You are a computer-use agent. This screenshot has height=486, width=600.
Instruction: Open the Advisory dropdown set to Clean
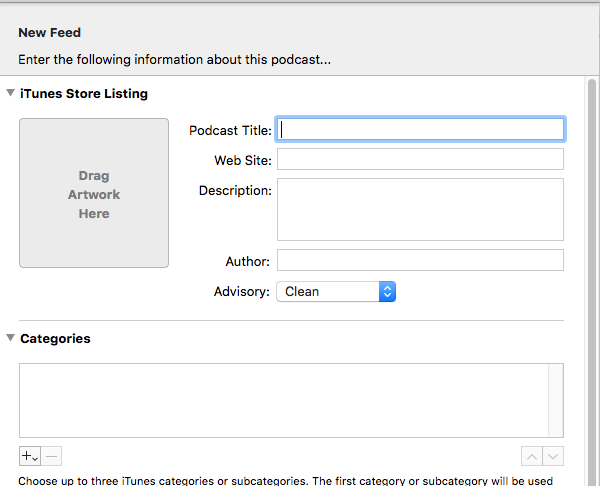click(x=336, y=292)
